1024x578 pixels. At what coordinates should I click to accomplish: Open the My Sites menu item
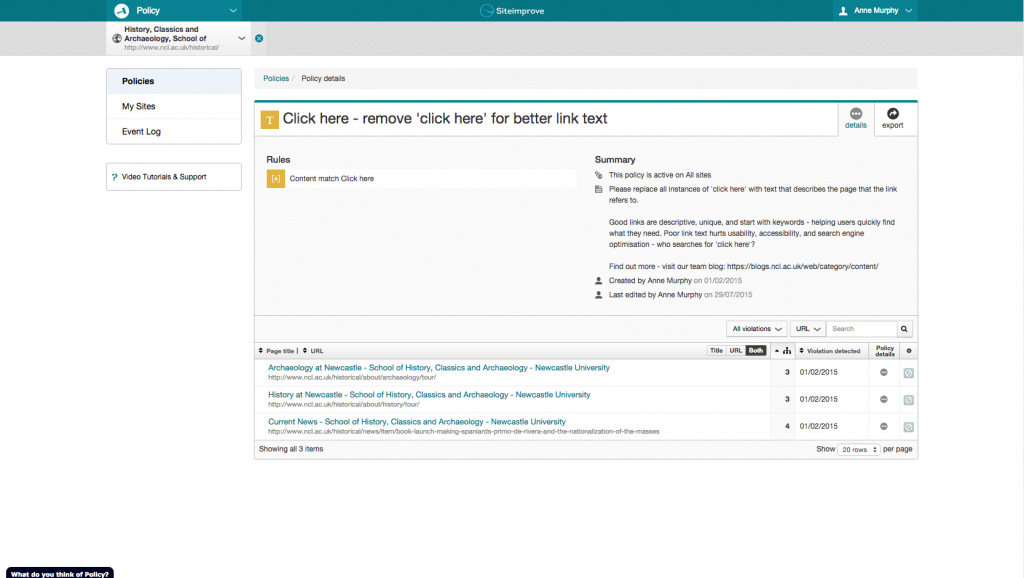tap(139, 106)
